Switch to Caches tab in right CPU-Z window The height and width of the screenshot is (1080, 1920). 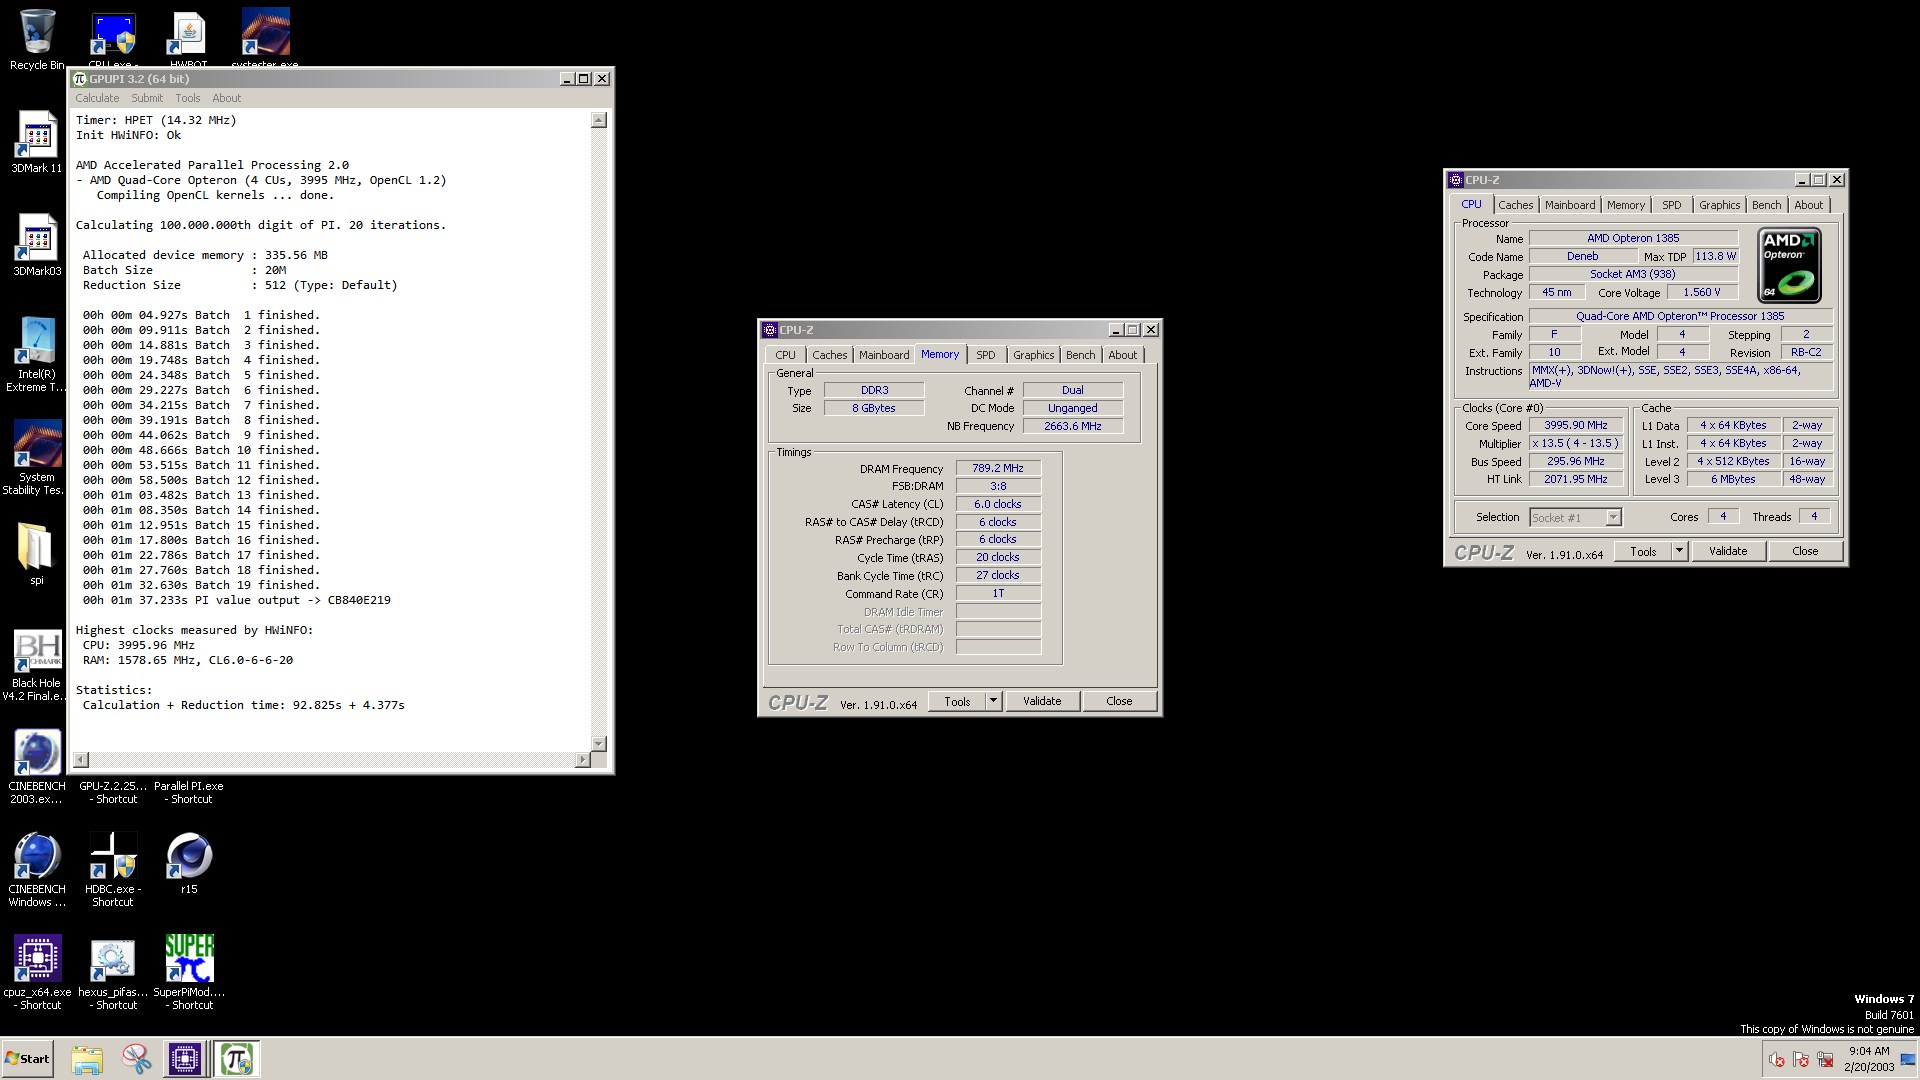pyautogui.click(x=1515, y=205)
